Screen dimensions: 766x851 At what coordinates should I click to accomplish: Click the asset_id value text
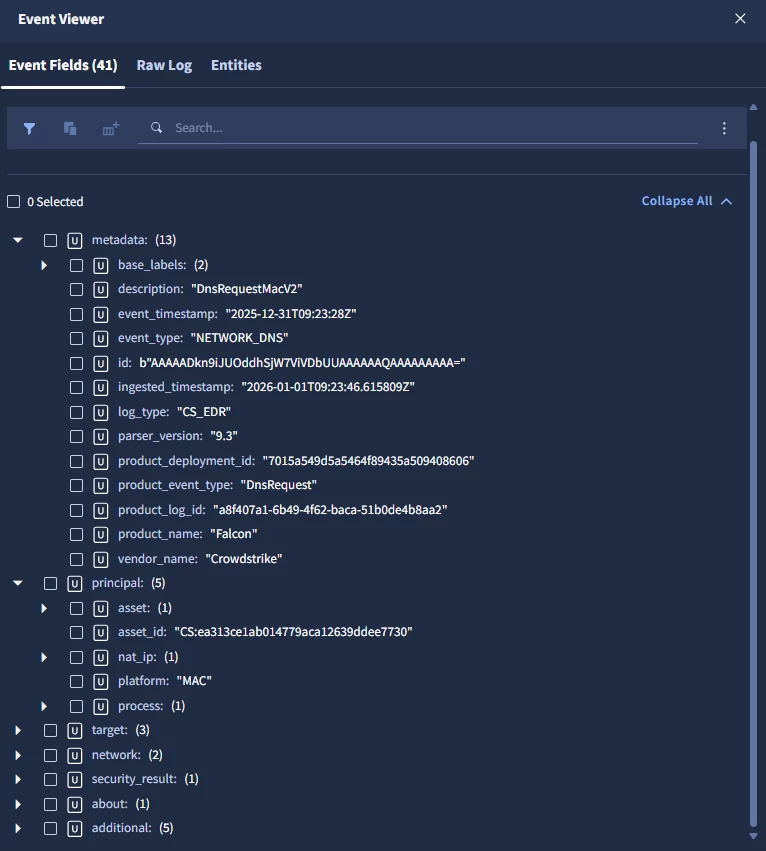(293, 632)
